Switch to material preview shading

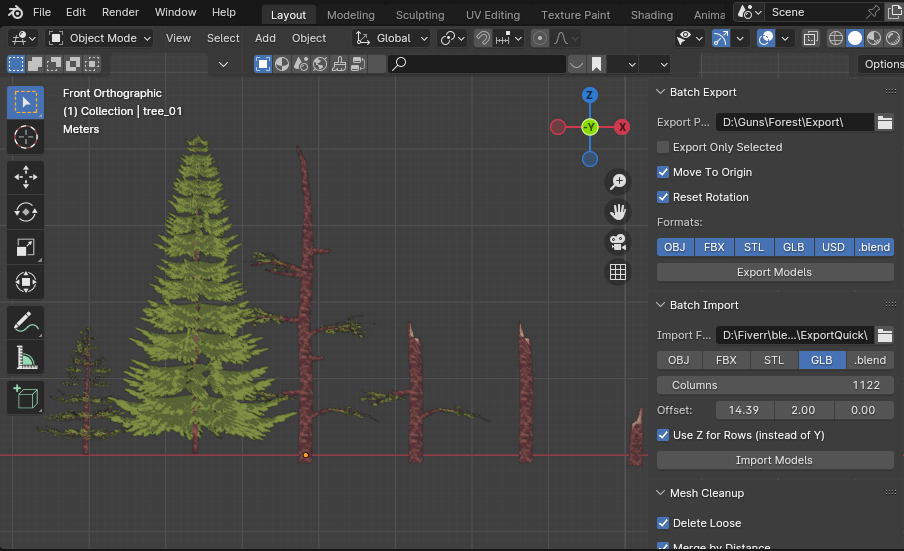coord(874,38)
